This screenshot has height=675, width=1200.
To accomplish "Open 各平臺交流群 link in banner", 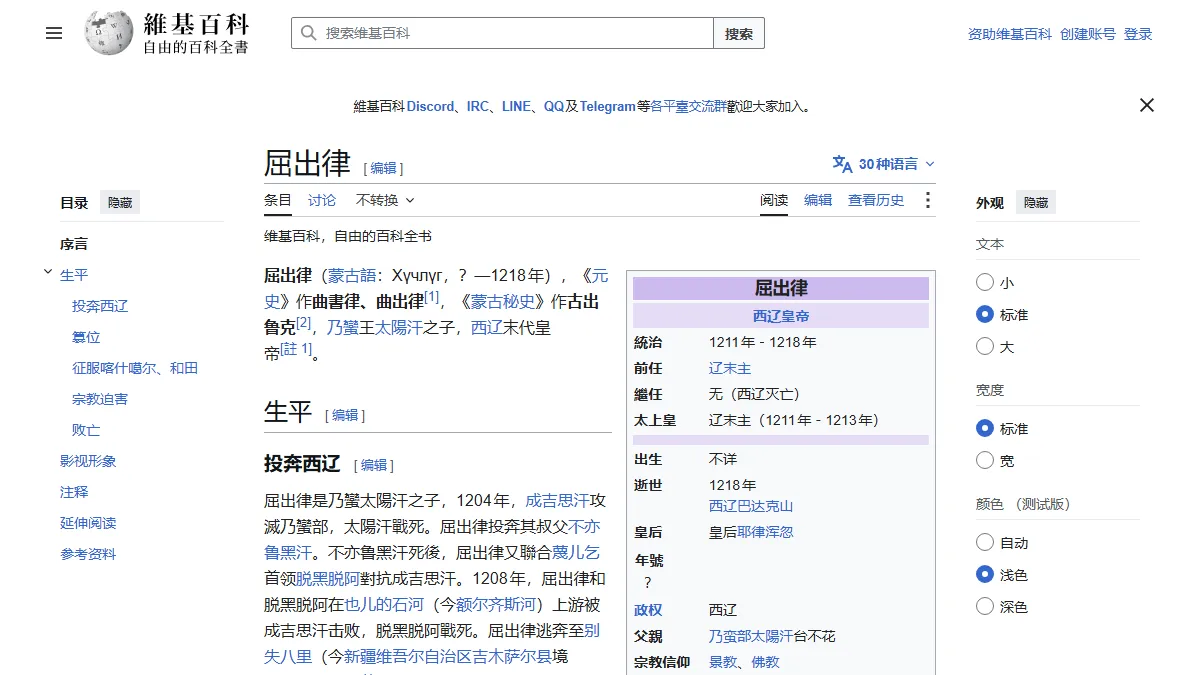I will 688,106.
